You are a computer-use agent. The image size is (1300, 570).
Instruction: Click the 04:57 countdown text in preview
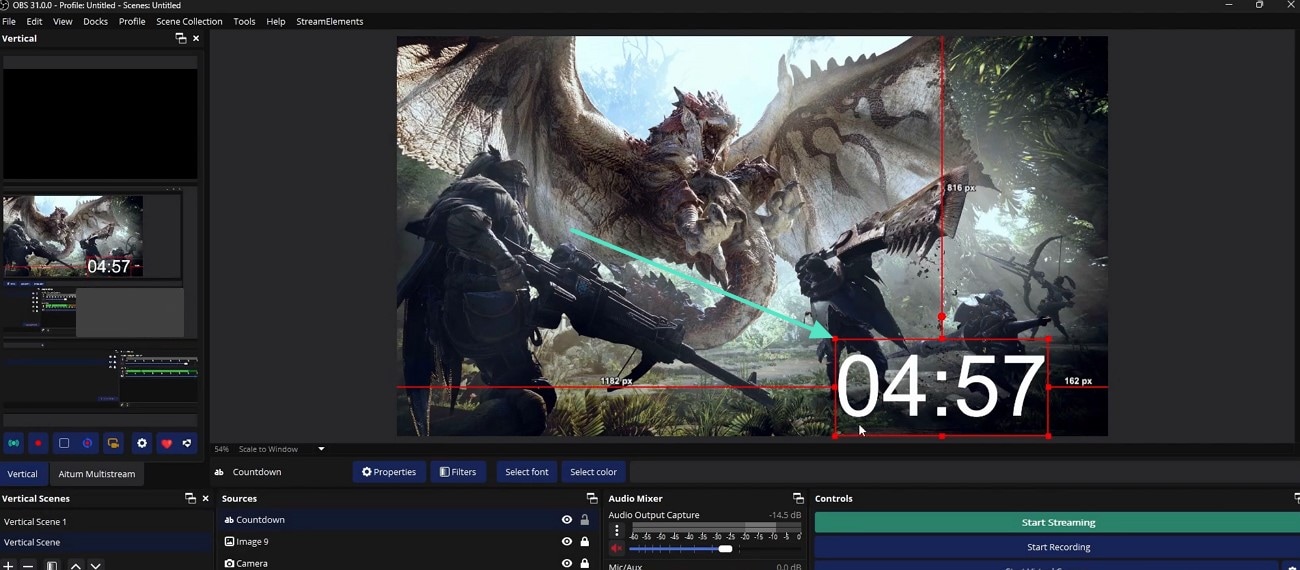click(x=941, y=387)
